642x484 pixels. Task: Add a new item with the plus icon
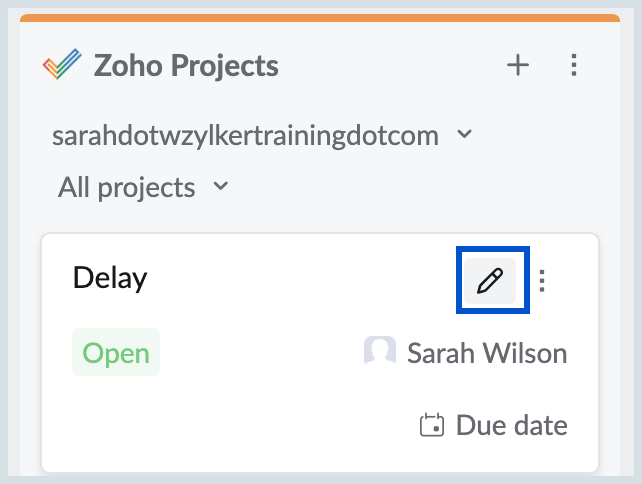(517, 66)
